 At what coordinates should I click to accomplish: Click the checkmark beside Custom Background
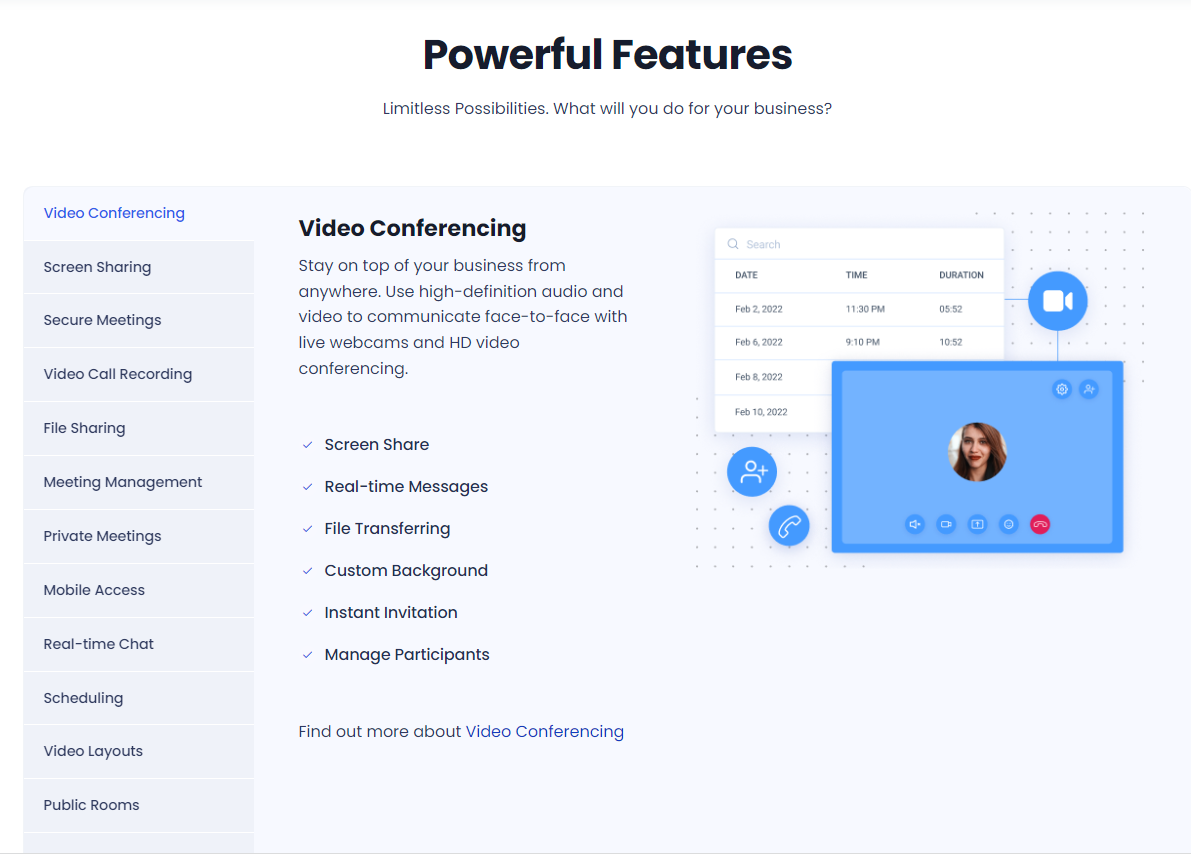coord(308,570)
